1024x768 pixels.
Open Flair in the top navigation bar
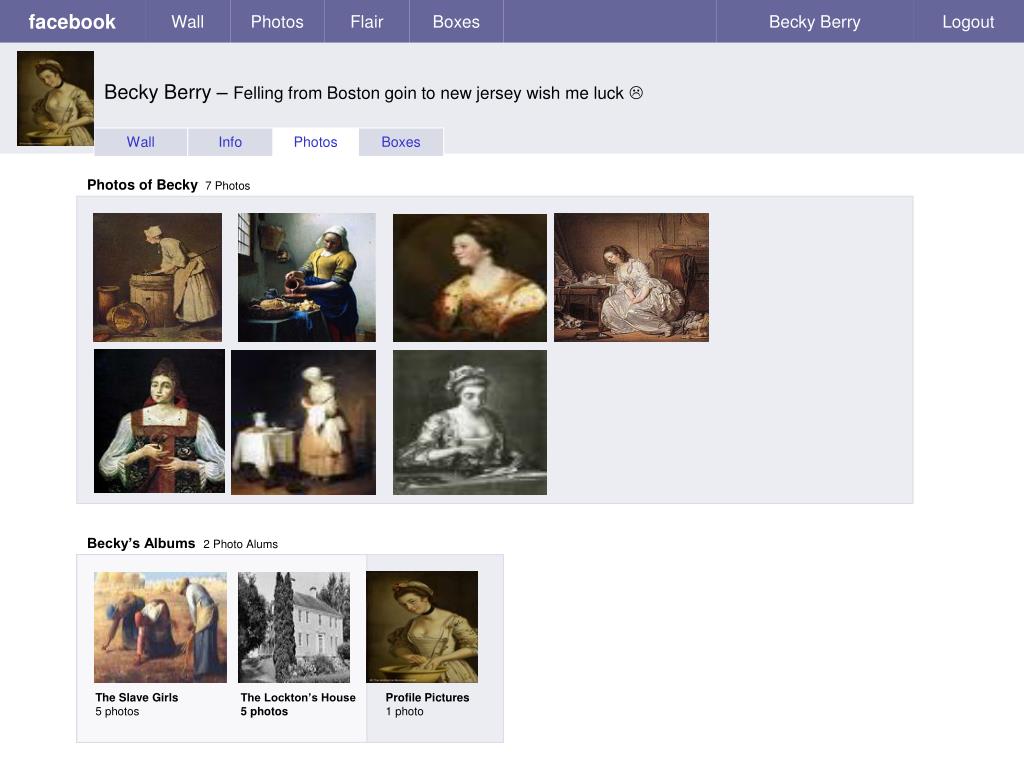[366, 22]
